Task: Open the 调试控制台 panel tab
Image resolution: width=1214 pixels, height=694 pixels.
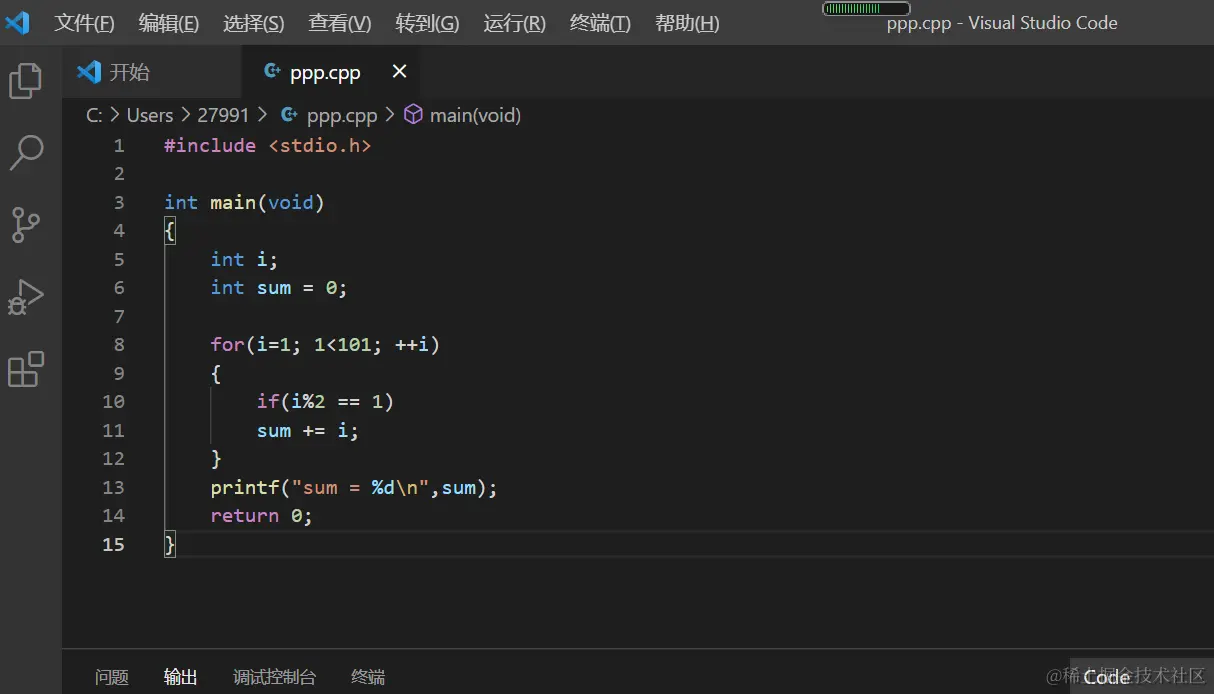Action: click(275, 677)
